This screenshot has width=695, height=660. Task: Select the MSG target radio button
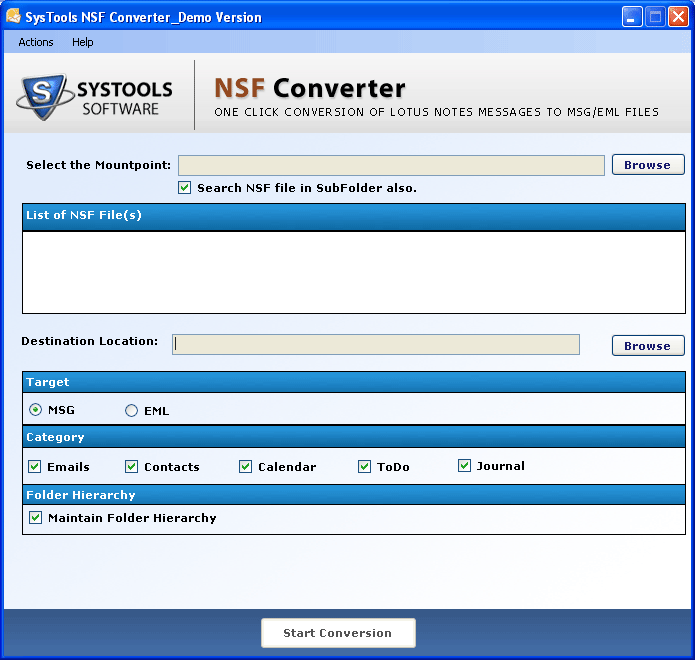click(35, 410)
